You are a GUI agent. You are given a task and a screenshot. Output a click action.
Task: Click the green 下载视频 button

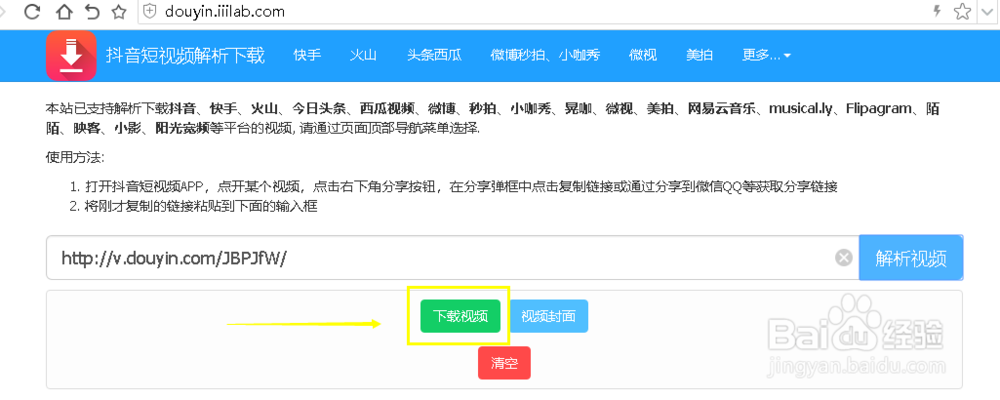pos(460,316)
